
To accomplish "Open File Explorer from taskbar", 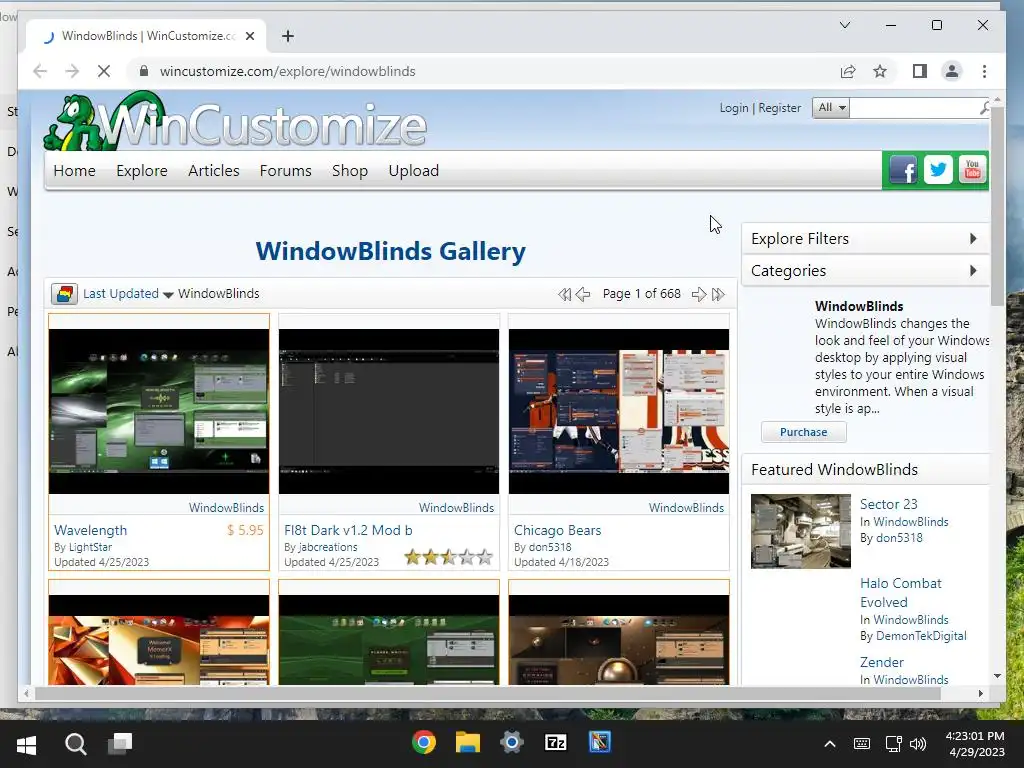I will point(468,743).
